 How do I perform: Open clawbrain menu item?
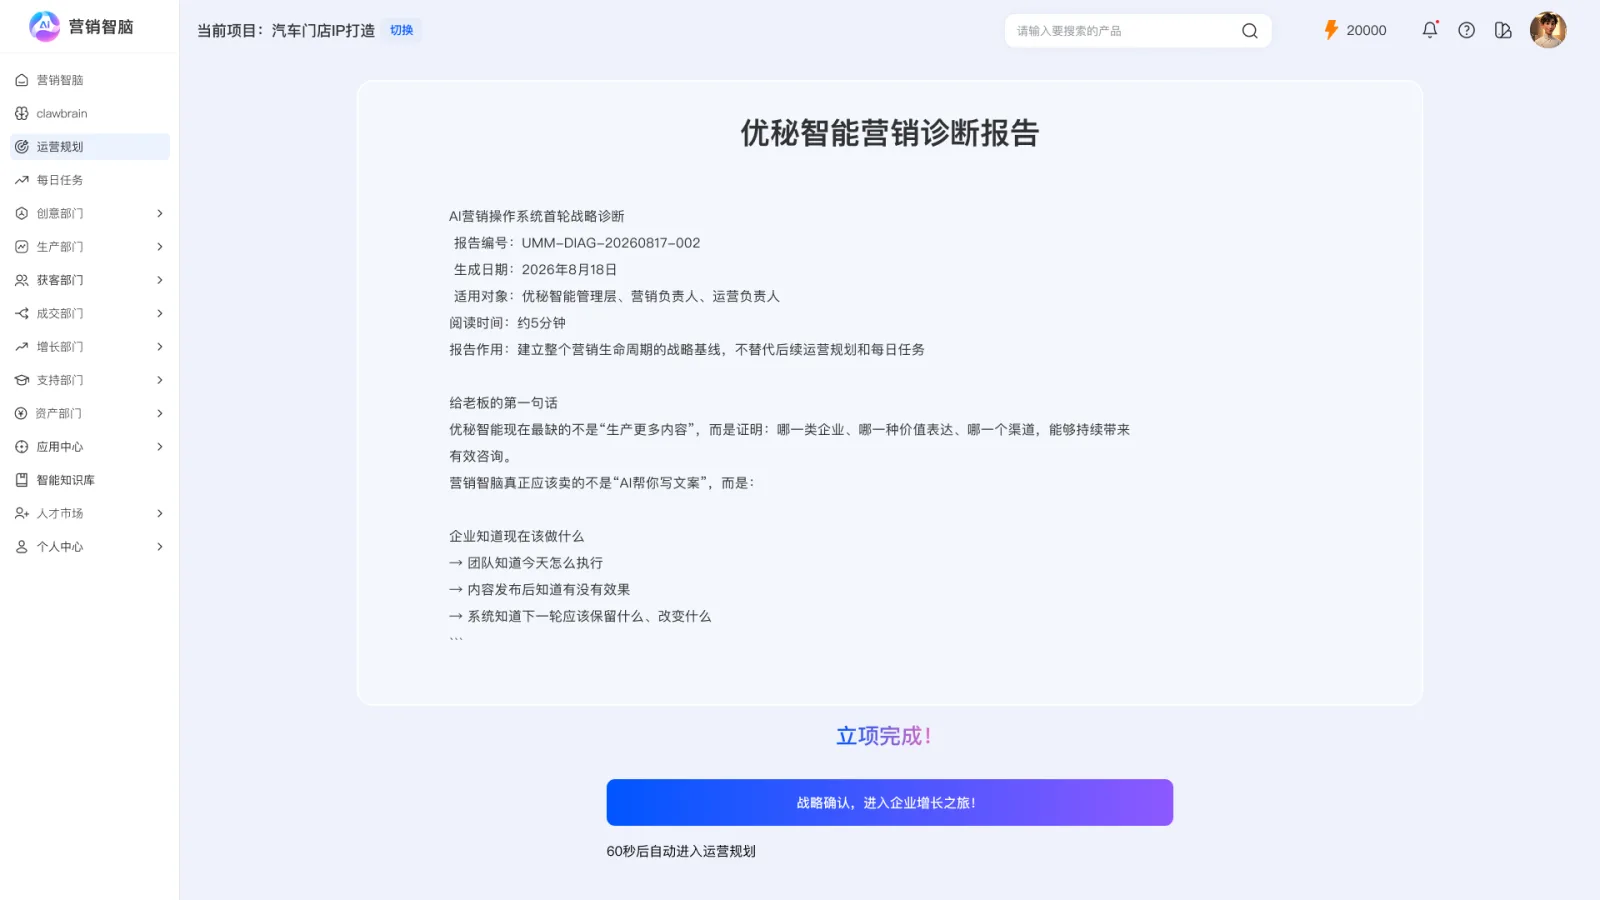90,113
